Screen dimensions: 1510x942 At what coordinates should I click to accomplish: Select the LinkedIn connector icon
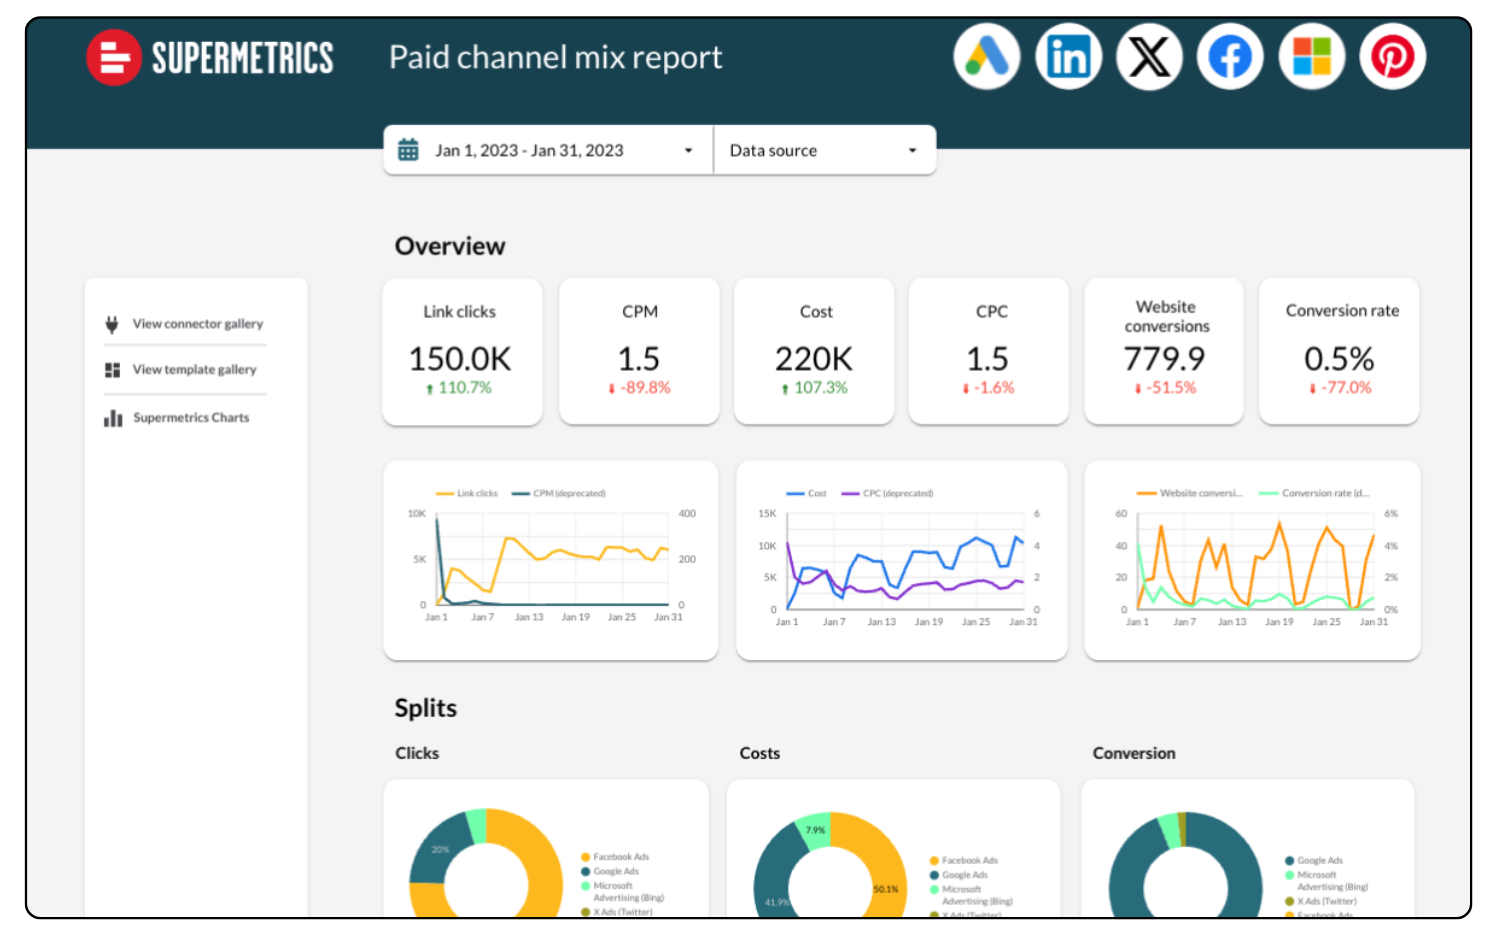[x=1068, y=57]
